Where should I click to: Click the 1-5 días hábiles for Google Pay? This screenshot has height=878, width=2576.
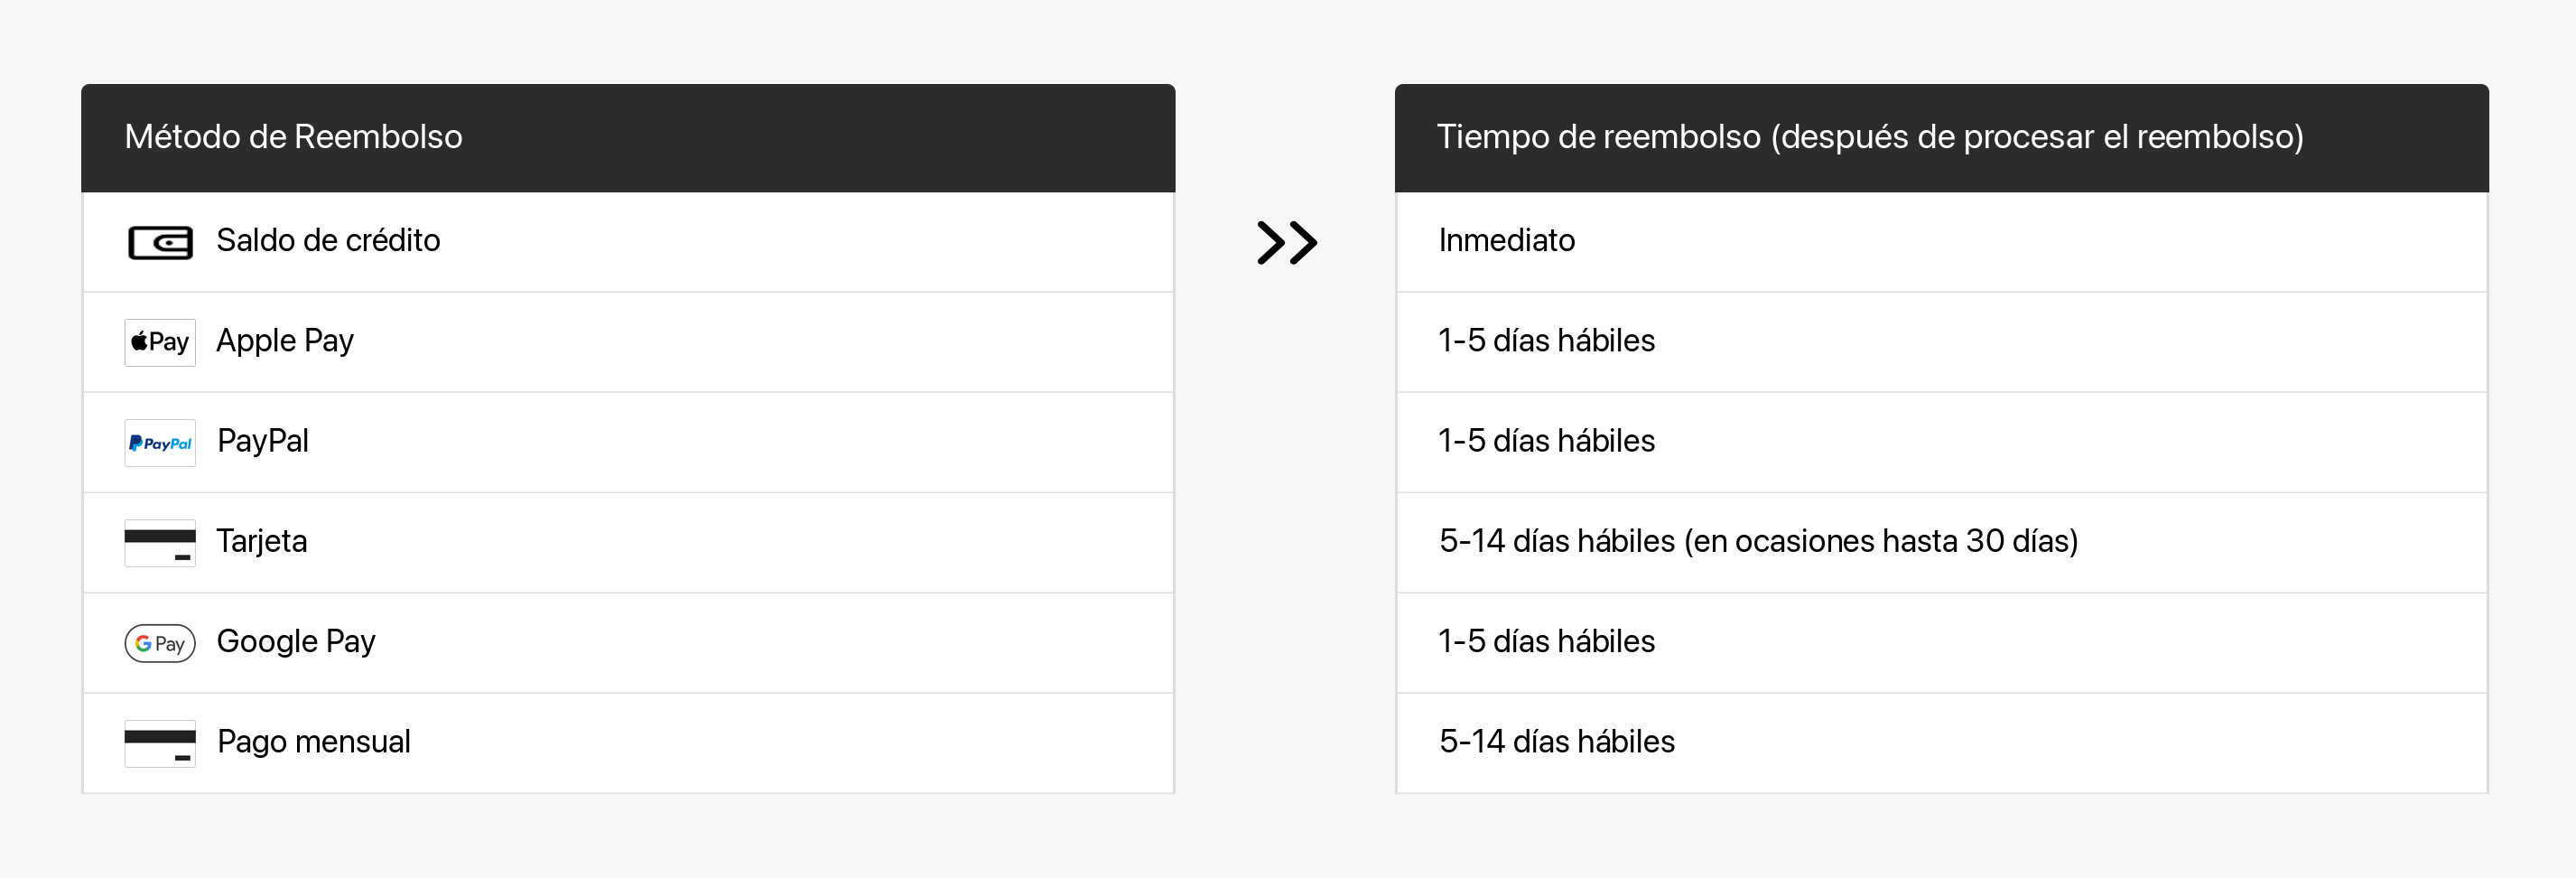(1546, 641)
